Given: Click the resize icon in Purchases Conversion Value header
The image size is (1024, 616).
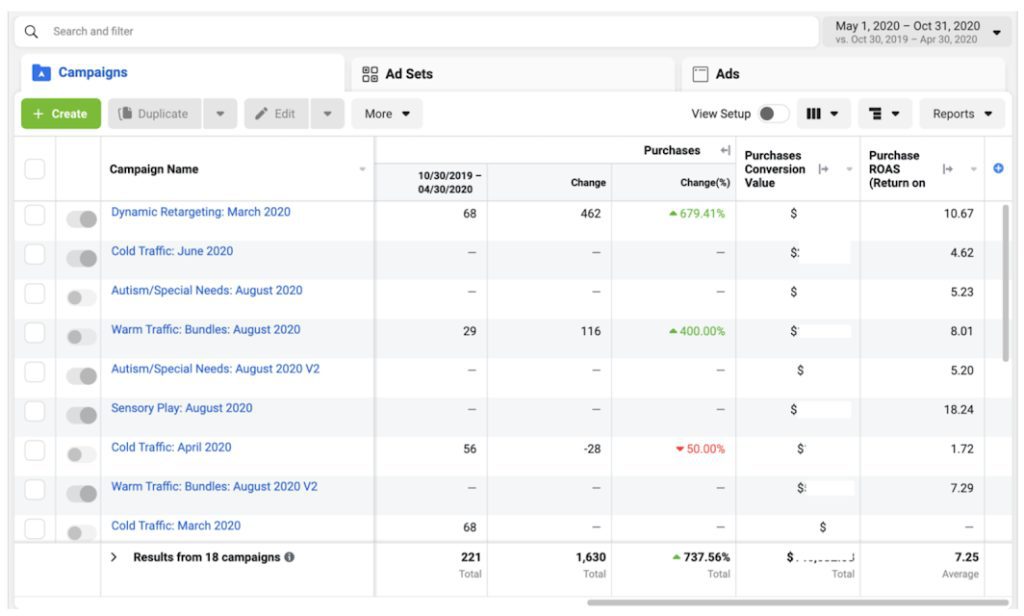Looking at the screenshot, I should [824, 169].
